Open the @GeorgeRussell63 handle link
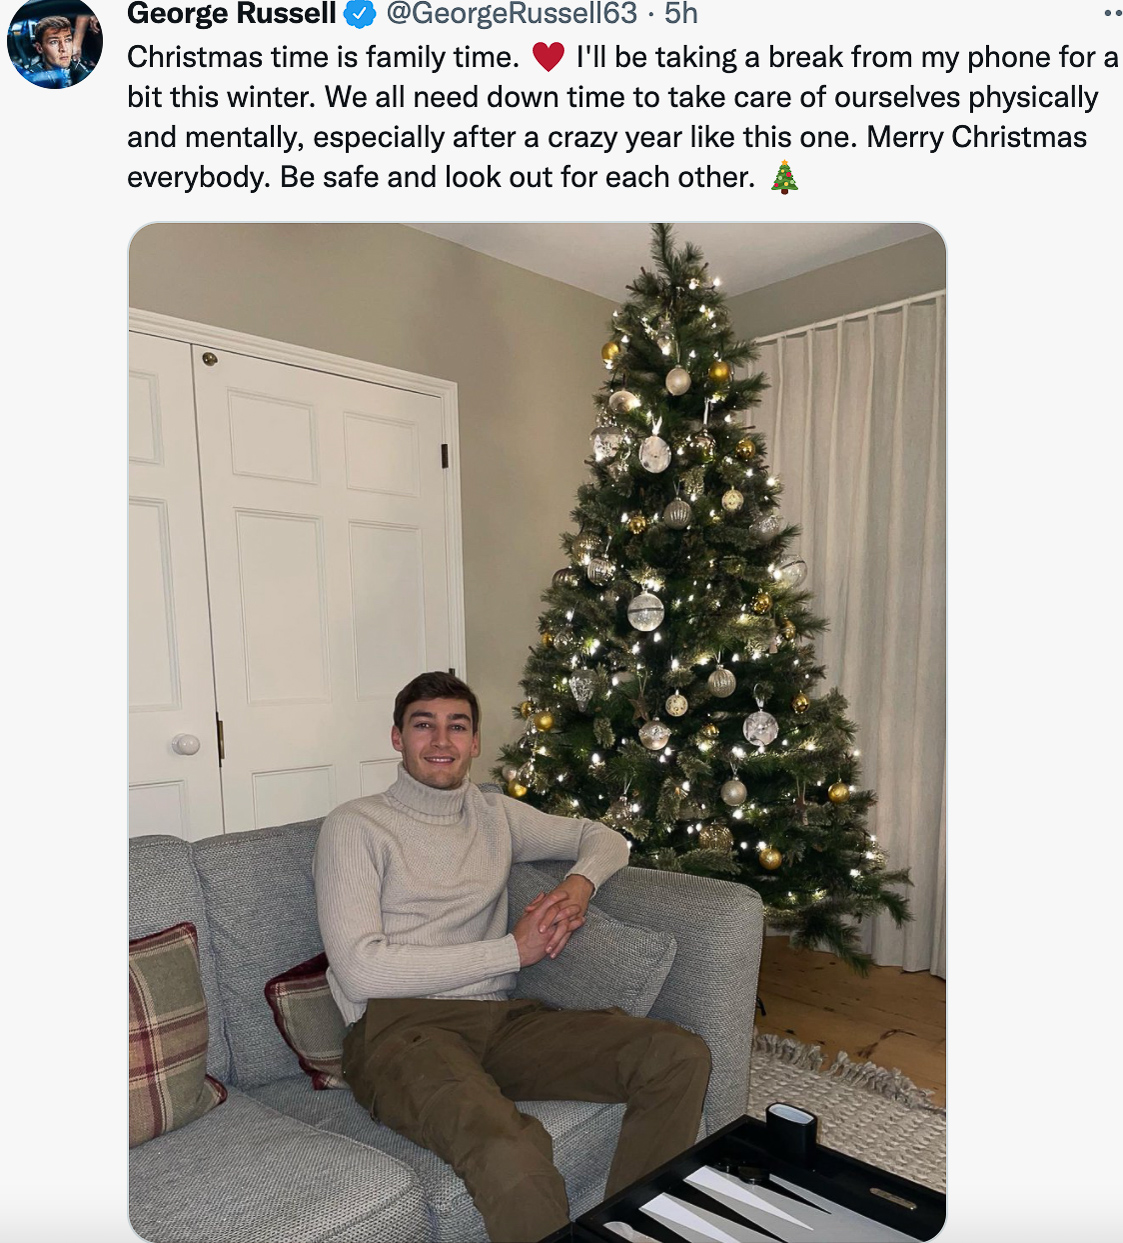 (x=511, y=14)
